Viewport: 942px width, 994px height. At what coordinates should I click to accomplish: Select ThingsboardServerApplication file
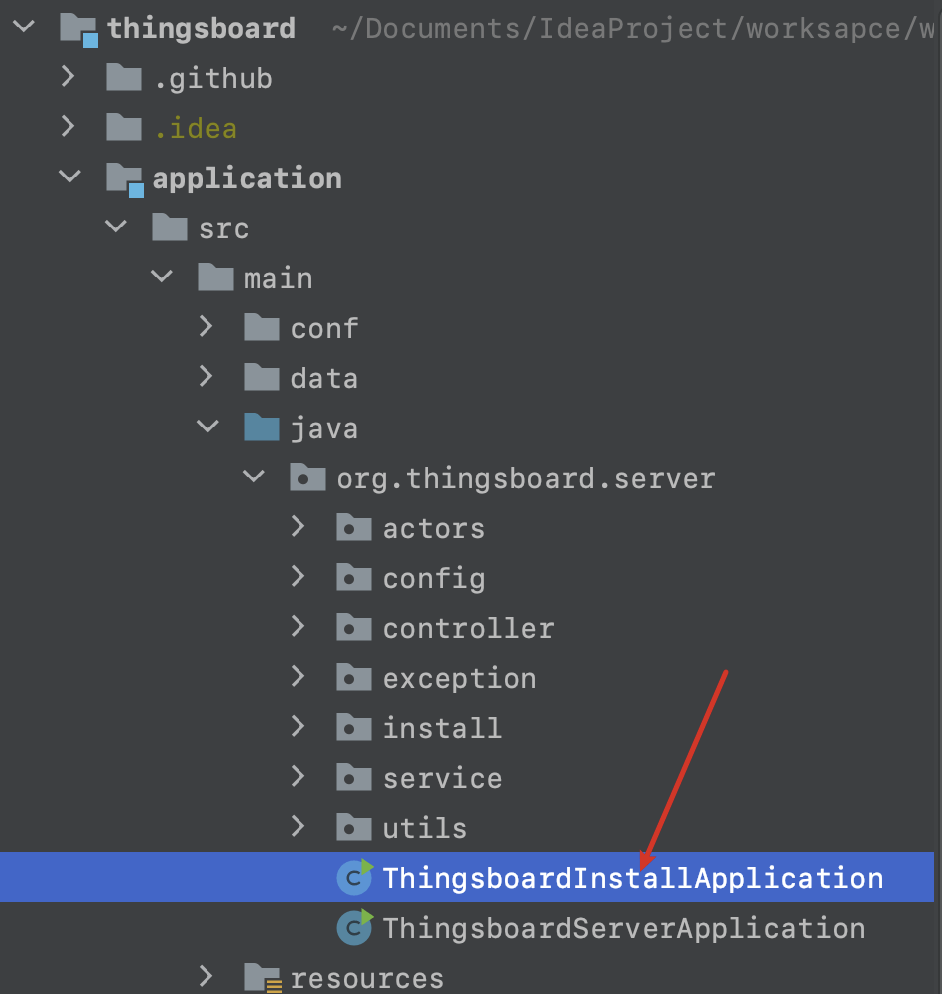pyautogui.click(x=624, y=929)
